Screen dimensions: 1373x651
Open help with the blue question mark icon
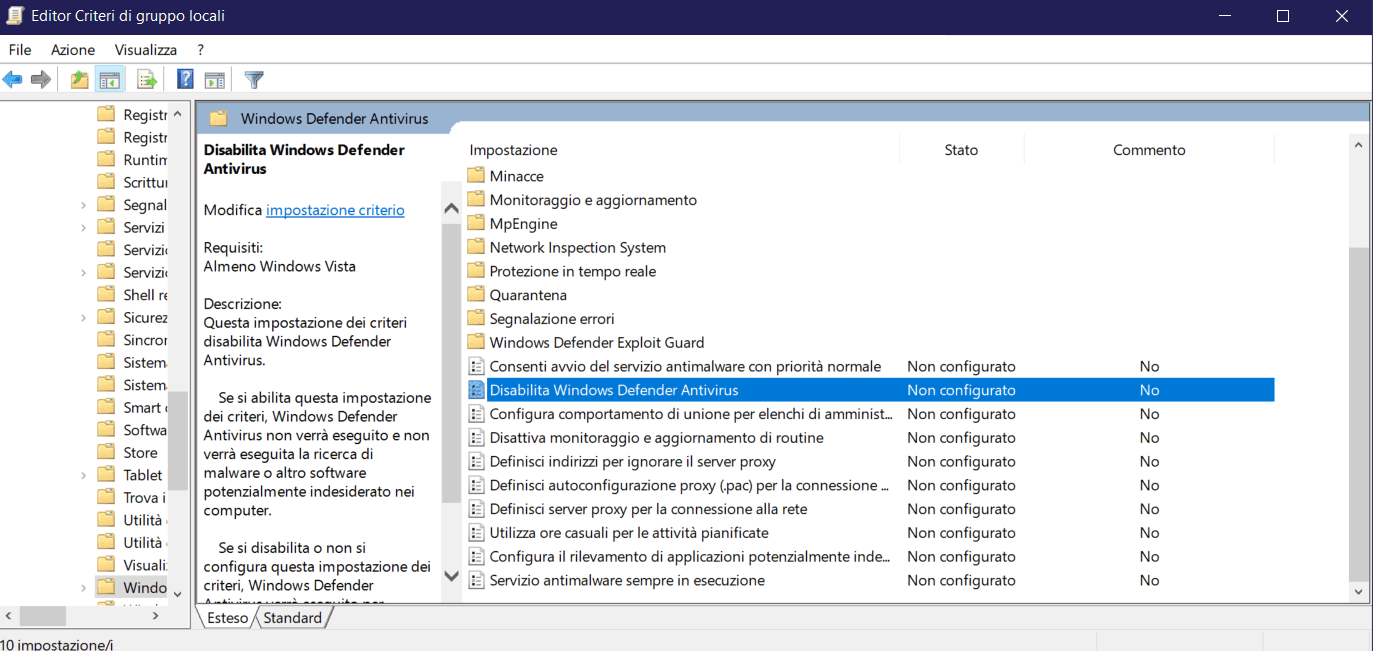185,80
